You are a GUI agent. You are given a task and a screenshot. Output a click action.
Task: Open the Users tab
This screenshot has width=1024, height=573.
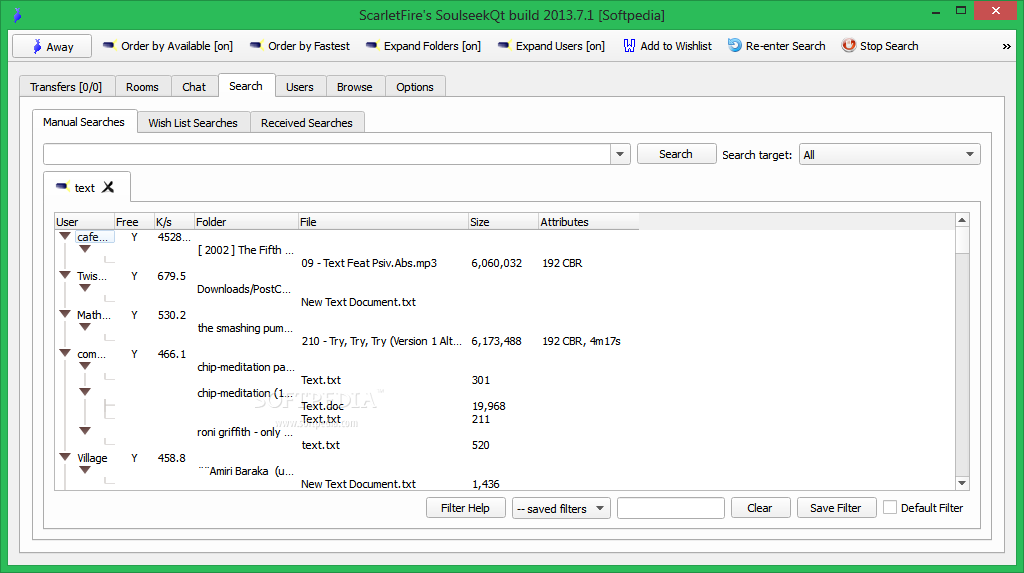tap(300, 87)
